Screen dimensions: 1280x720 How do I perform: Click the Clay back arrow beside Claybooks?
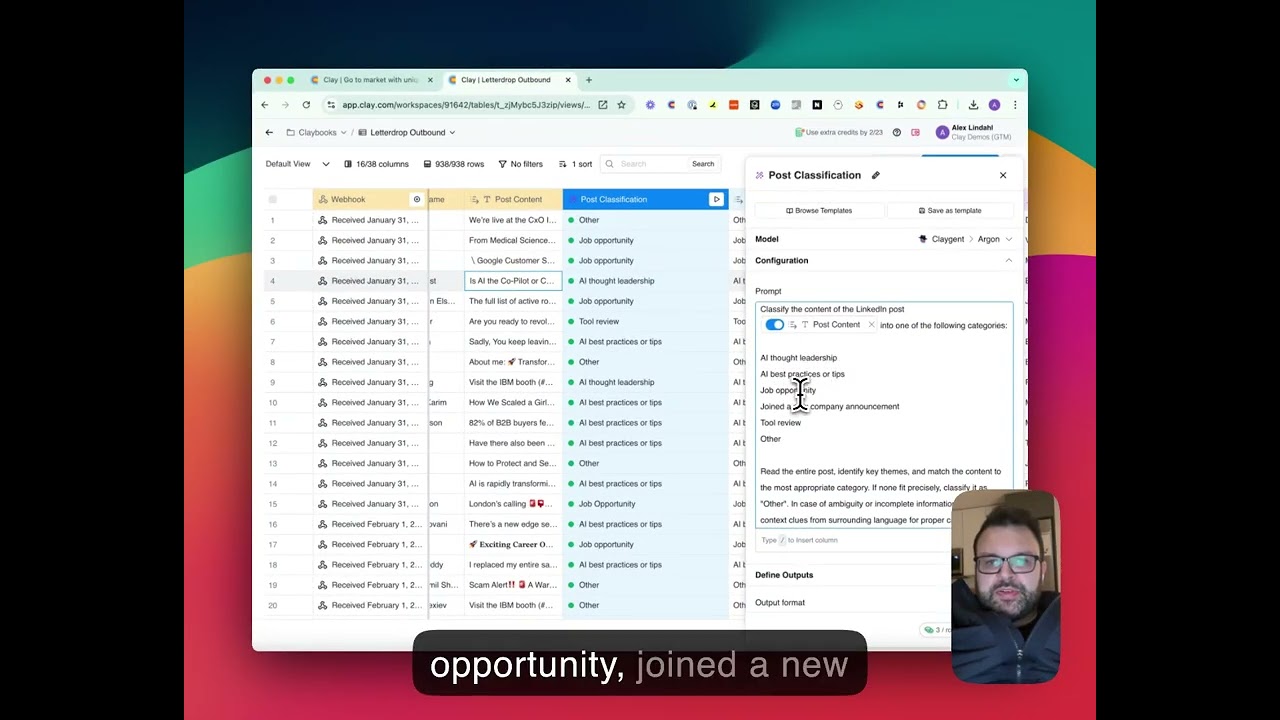(x=269, y=132)
